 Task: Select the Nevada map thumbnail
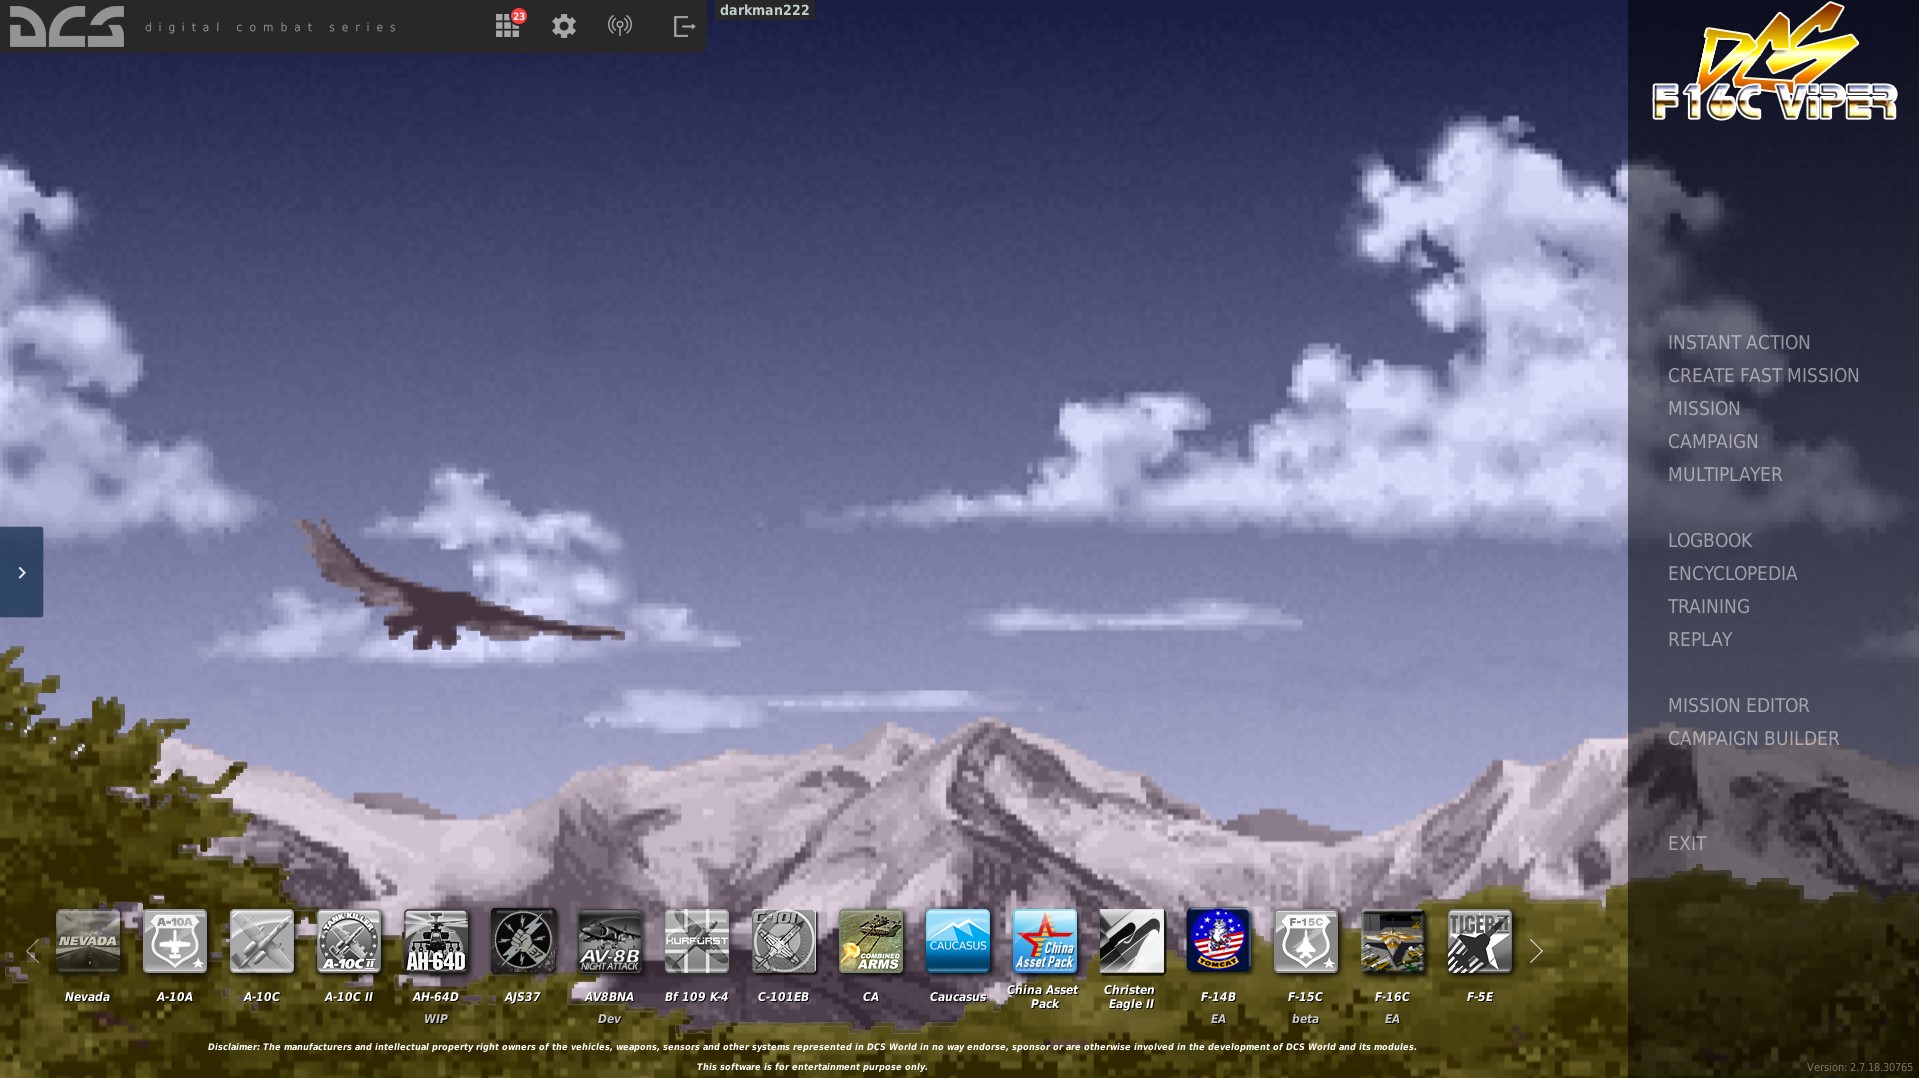tap(87, 941)
